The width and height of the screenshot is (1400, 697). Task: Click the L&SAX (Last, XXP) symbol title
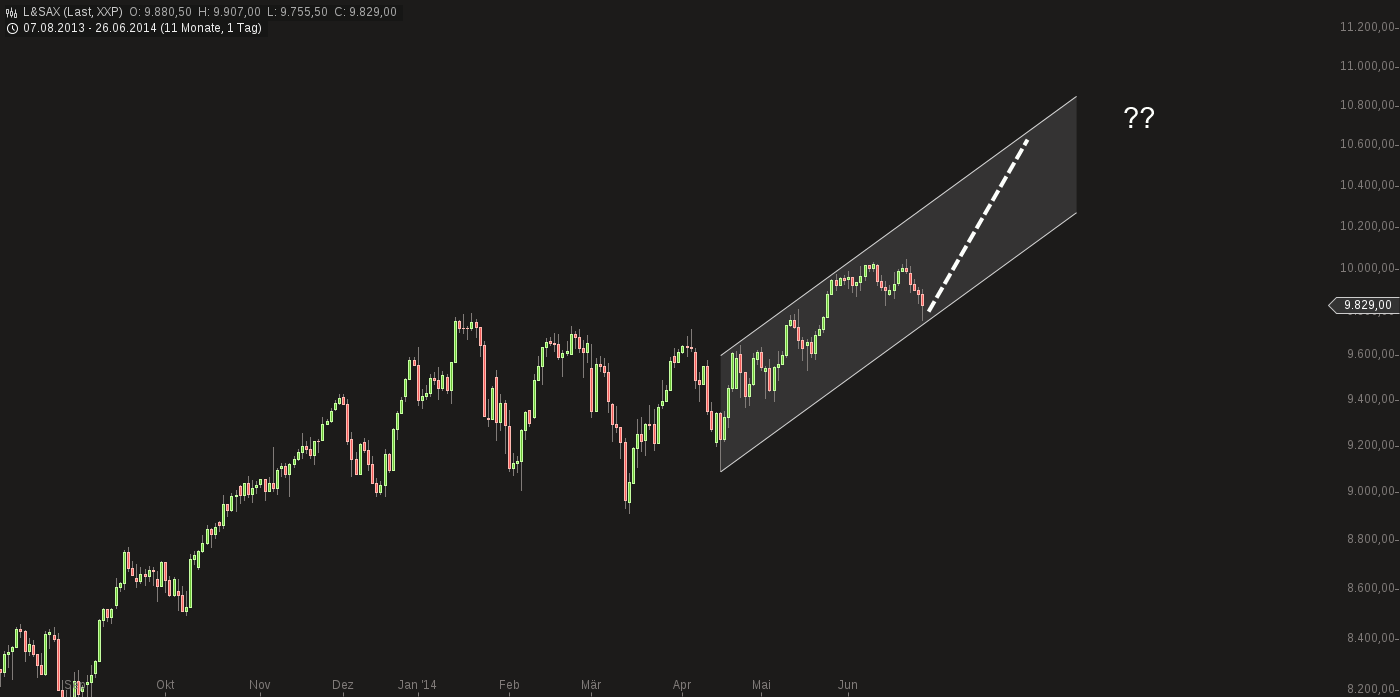coord(73,12)
